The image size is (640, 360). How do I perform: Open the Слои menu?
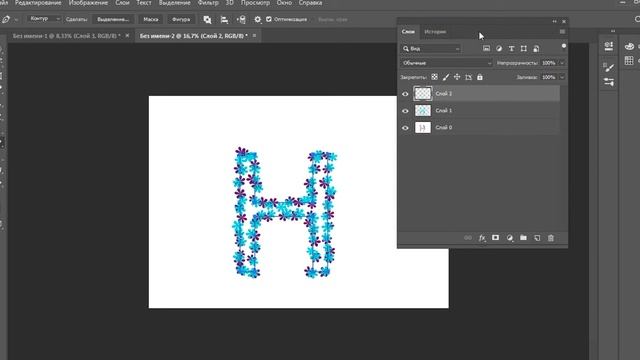coord(122,3)
